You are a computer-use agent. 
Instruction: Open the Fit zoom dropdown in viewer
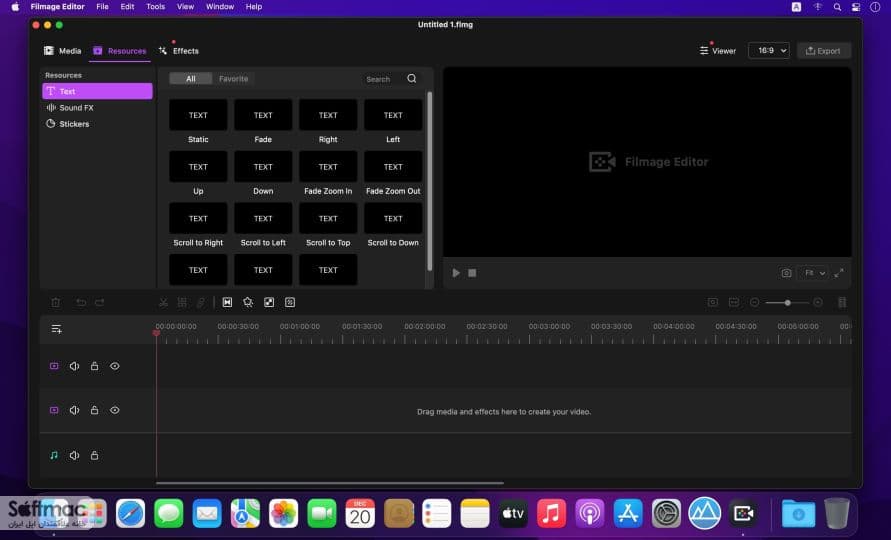point(813,273)
